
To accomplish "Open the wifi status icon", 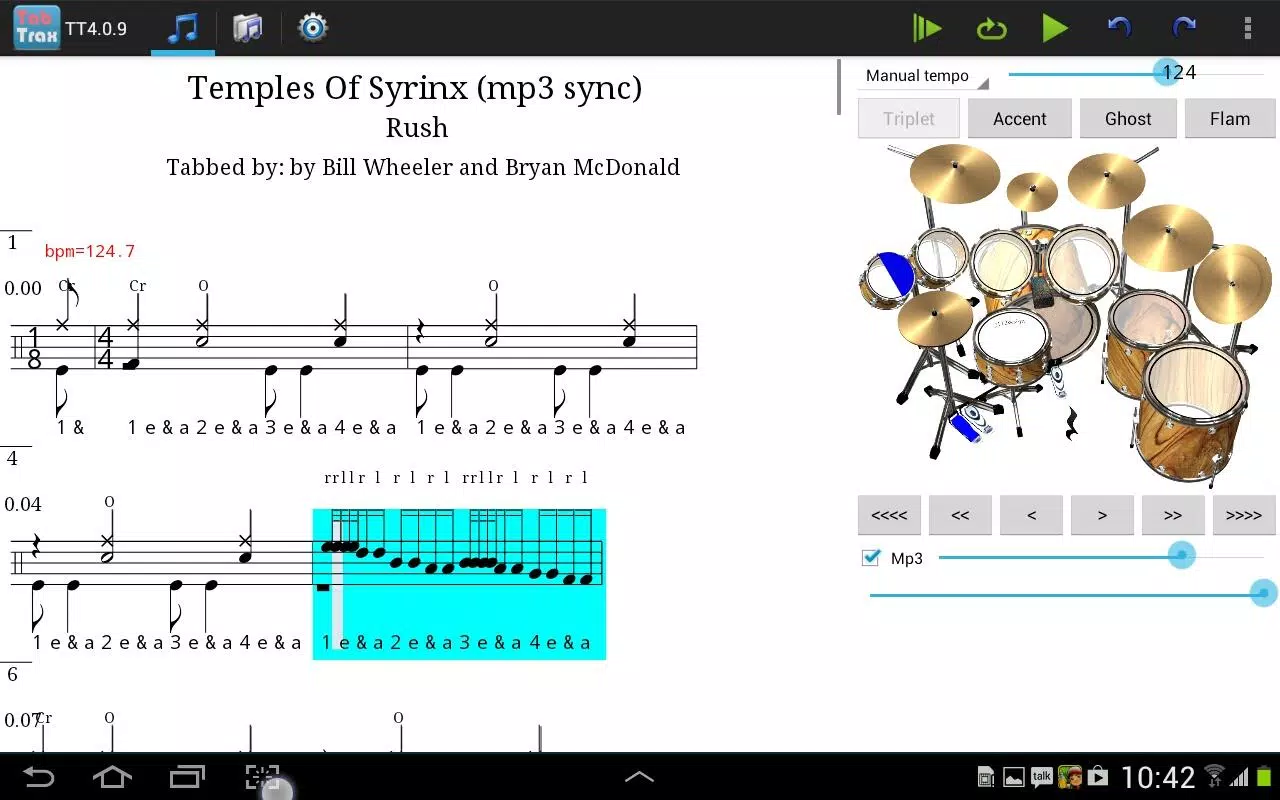I will (x=1215, y=777).
